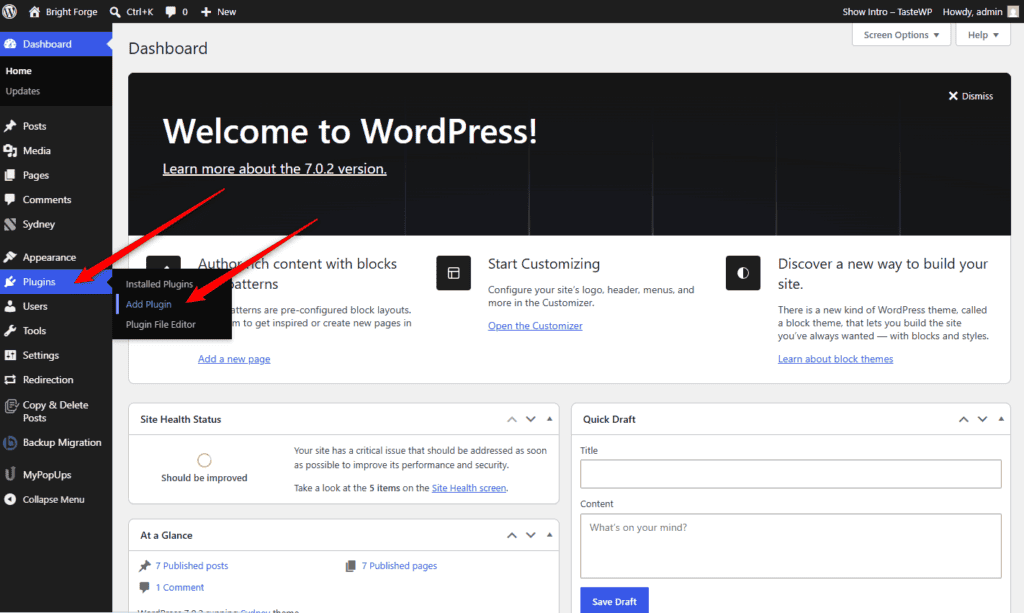This screenshot has width=1024, height=613.
Task: Click the Start Customizing layout icon
Action: point(453,273)
